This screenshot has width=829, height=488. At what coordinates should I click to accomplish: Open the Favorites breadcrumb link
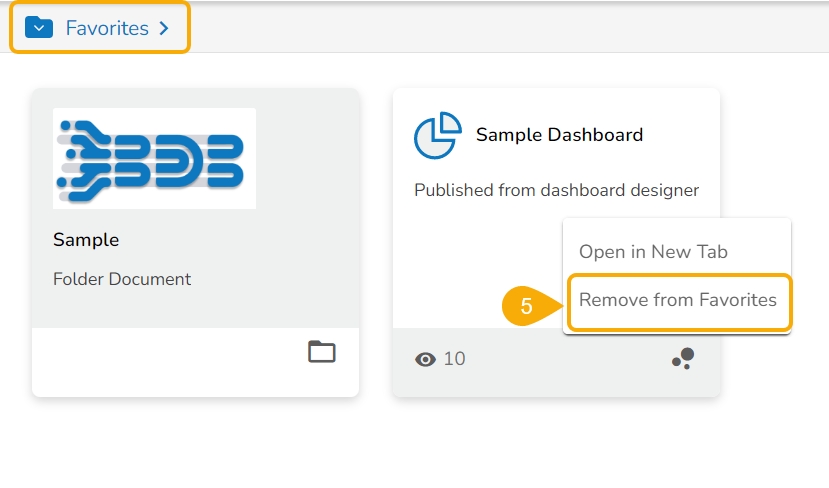(107, 28)
